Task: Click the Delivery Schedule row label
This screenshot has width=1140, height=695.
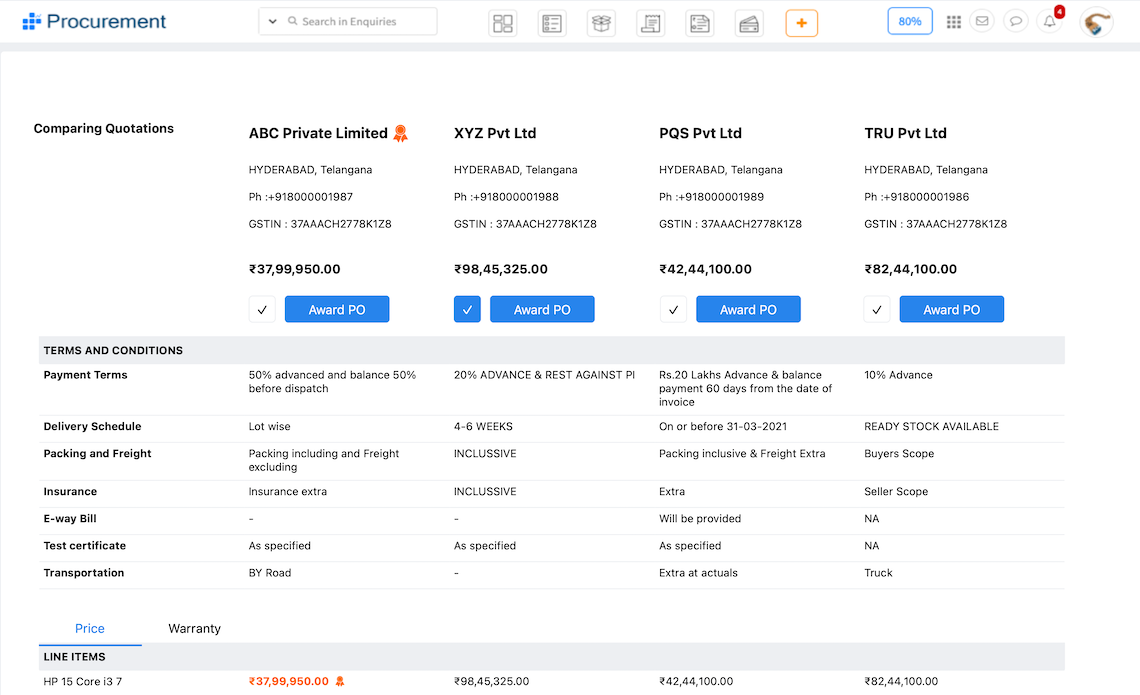Action: point(92,427)
